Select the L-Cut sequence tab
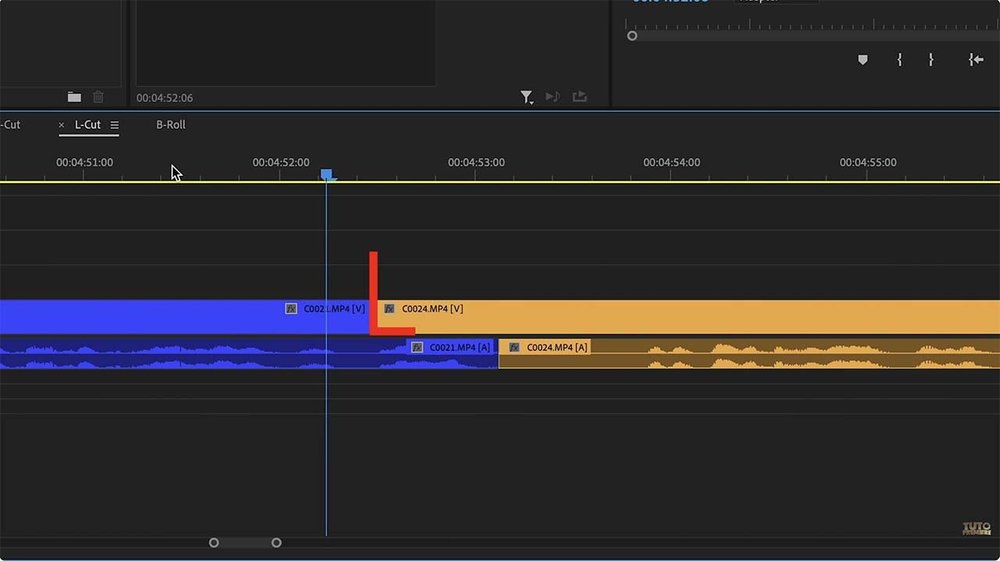The image size is (1000, 561). pos(87,125)
